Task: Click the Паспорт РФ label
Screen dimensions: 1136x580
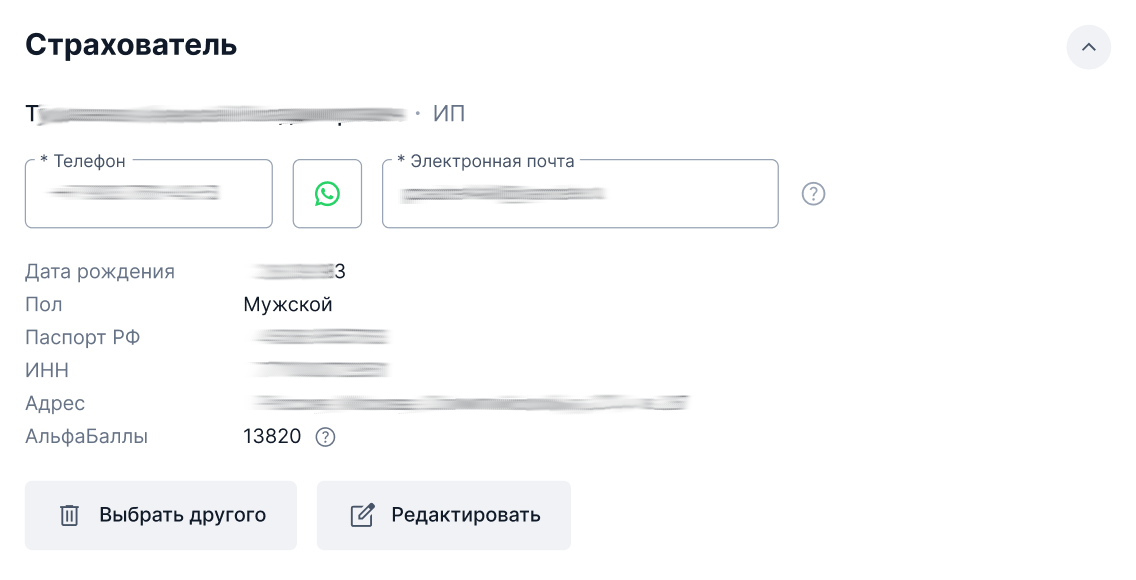Action: point(83,338)
